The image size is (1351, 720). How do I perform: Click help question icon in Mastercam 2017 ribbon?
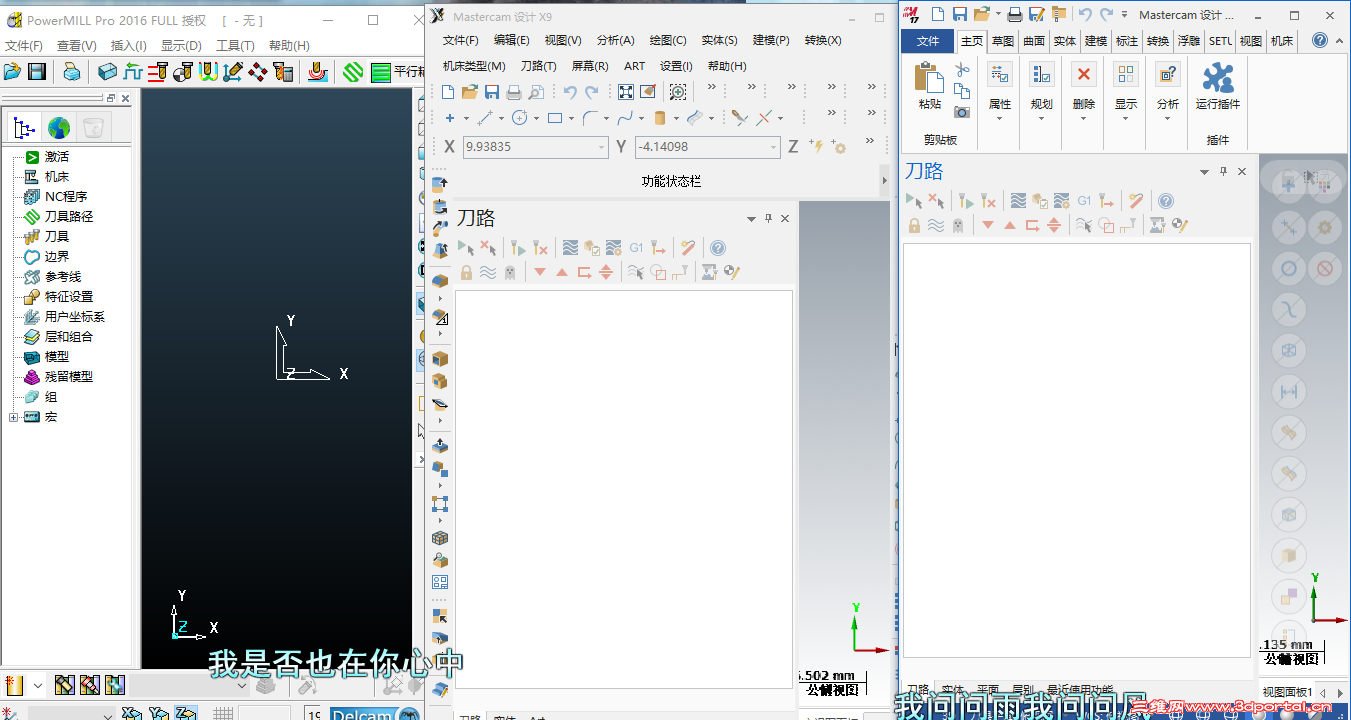point(1319,40)
